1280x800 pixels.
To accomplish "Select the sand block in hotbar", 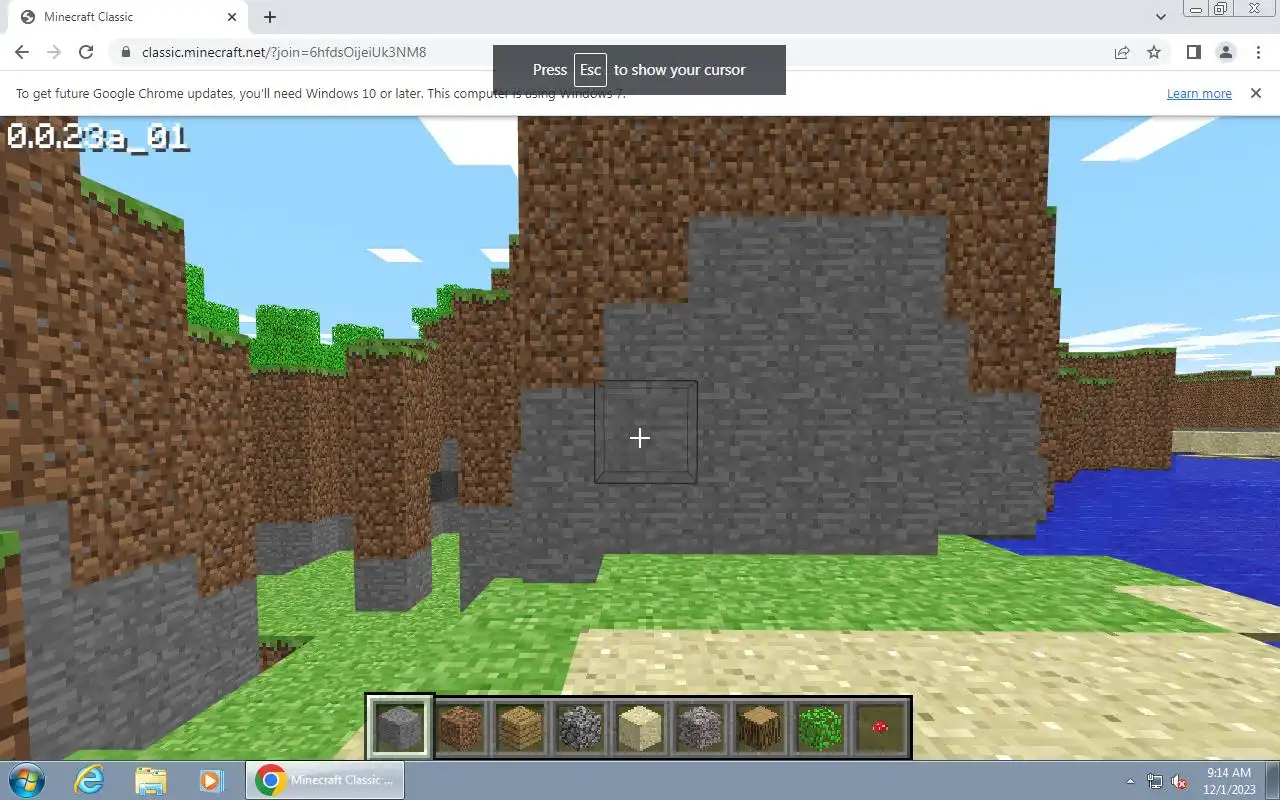I will click(640, 727).
